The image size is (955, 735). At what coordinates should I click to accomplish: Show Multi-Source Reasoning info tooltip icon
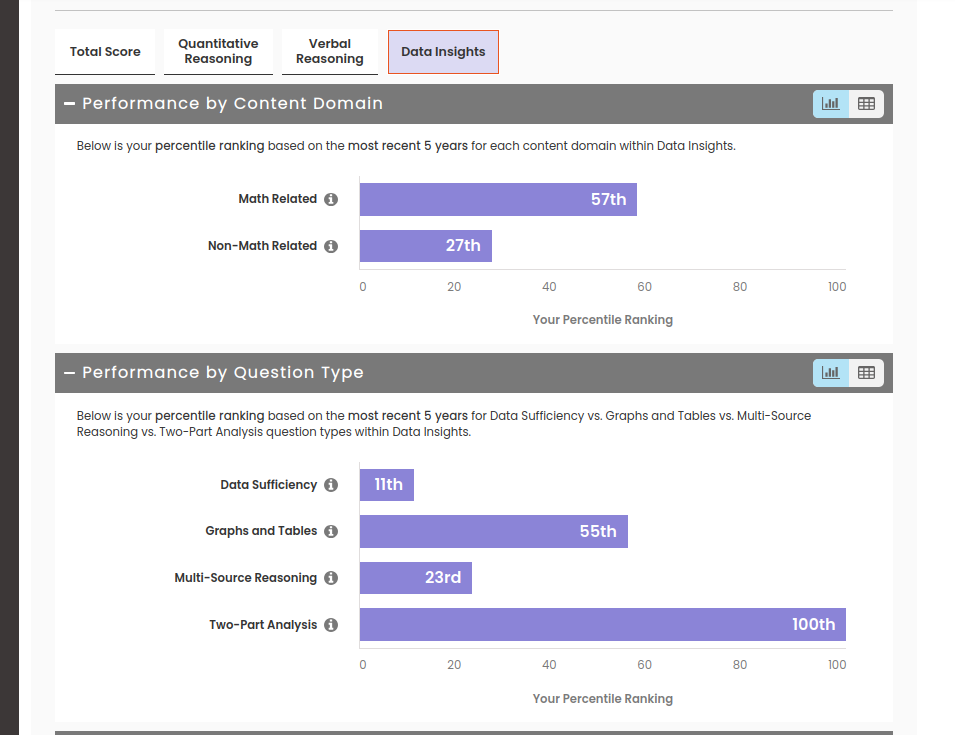tap(331, 578)
